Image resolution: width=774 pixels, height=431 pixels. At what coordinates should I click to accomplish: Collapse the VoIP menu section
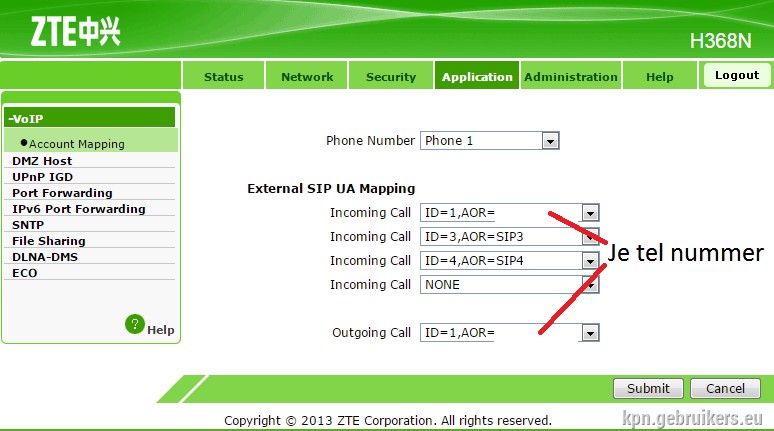89,118
